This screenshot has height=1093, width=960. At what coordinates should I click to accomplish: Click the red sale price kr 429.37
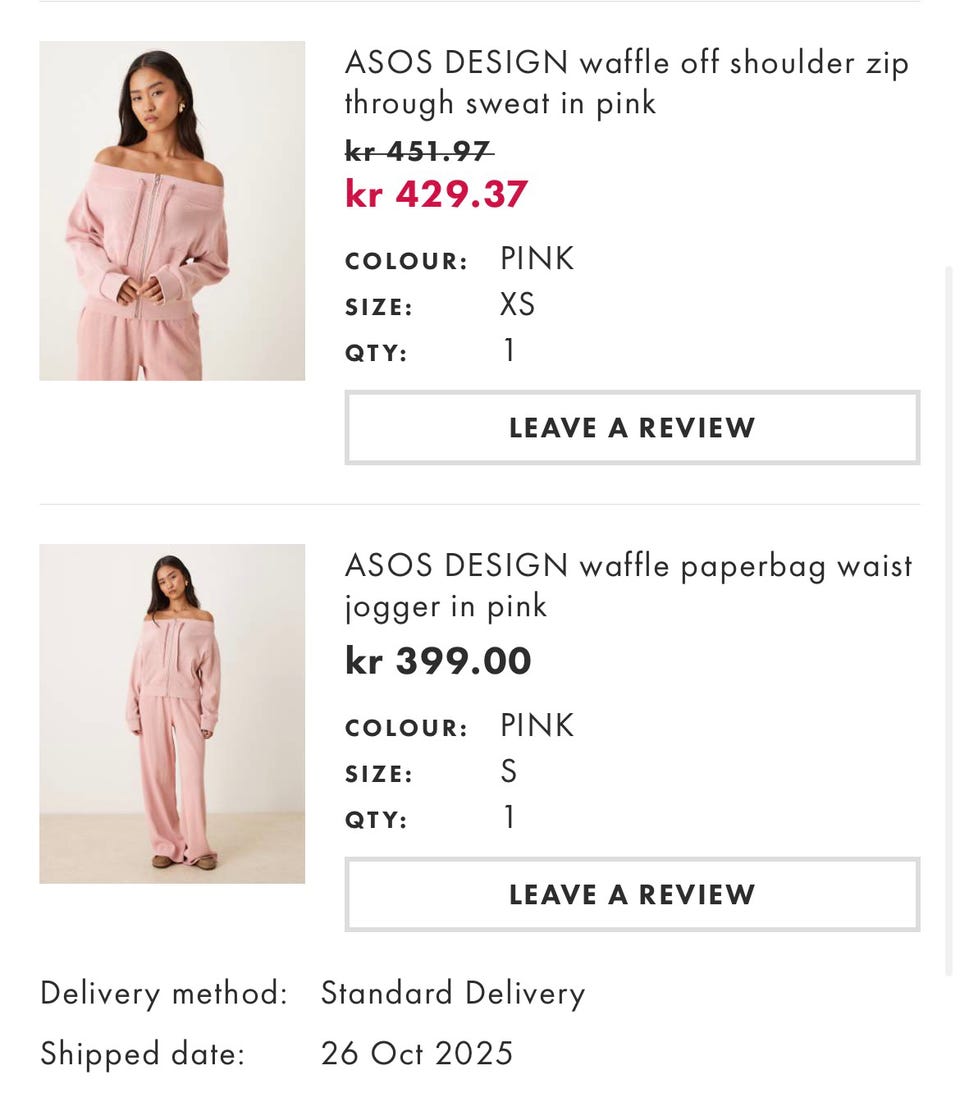[436, 194]
